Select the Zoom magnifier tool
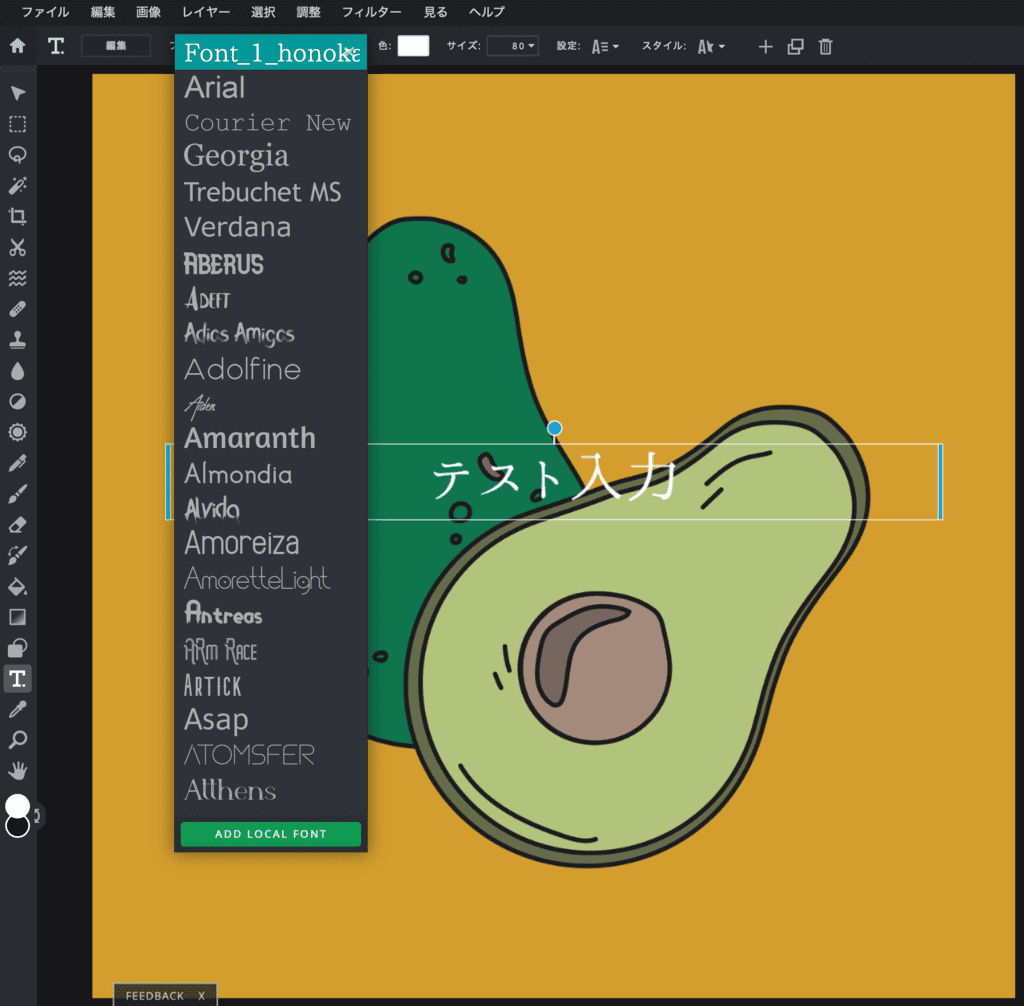 click(17, 739)
